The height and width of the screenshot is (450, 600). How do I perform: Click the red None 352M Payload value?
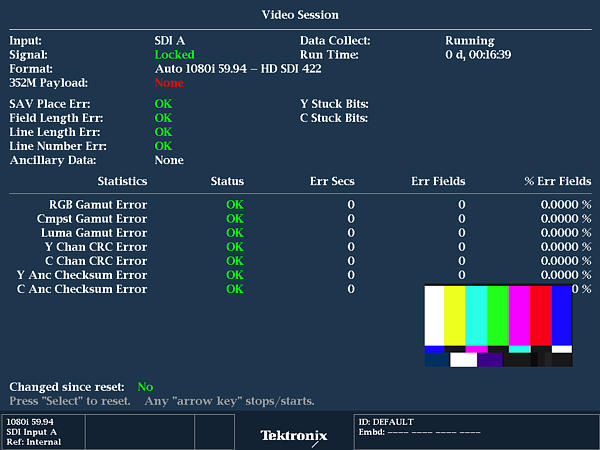point(169,83)
